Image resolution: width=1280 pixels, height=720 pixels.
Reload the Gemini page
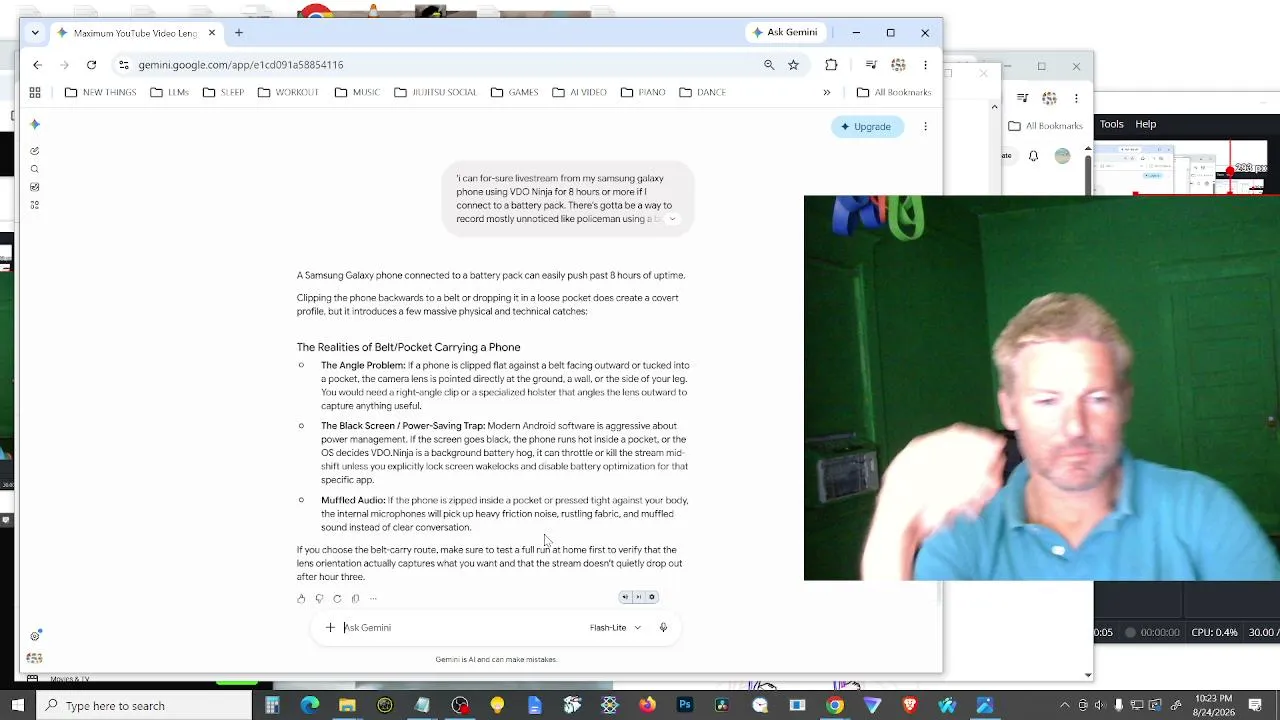coord(91,65)
